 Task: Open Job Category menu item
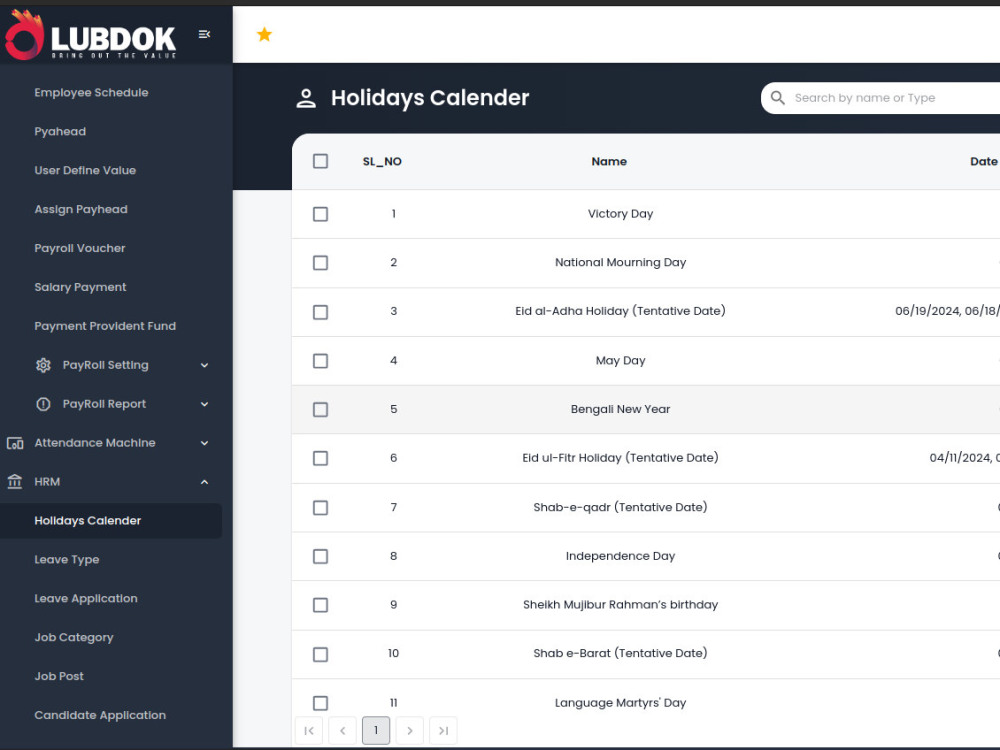click(x=74, y=638)
